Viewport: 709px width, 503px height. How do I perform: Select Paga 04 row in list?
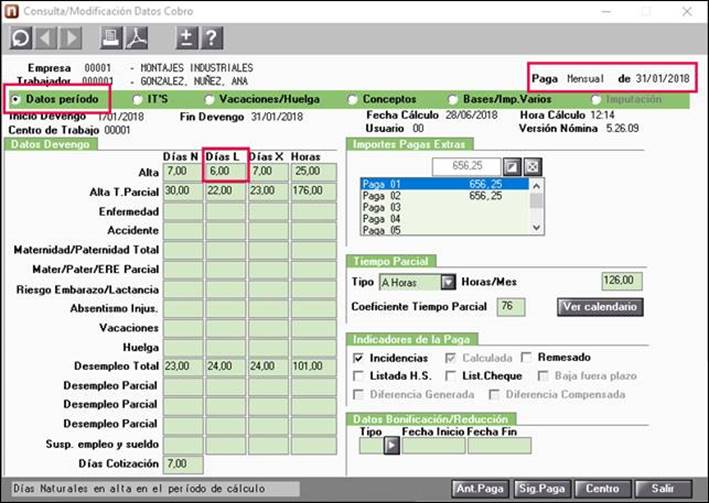coord(444,219)
